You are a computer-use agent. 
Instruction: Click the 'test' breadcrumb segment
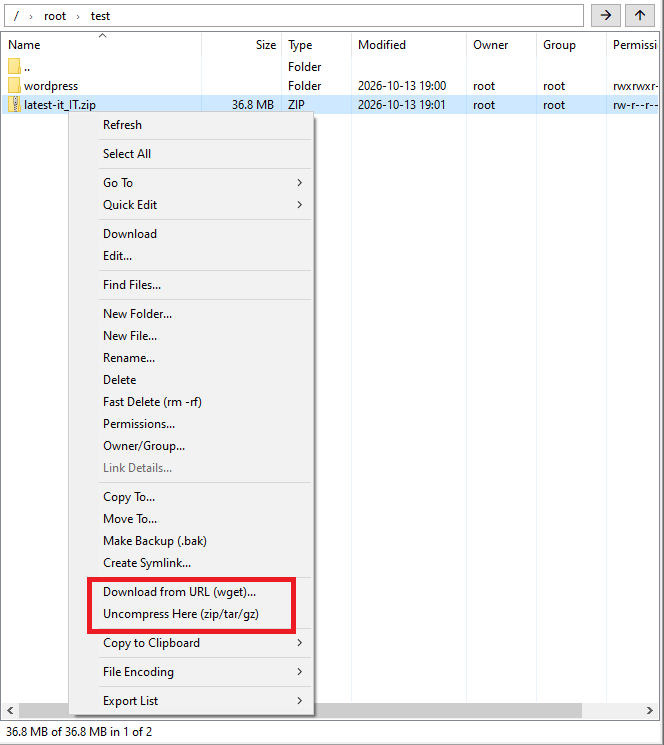[x=100, y=16]
